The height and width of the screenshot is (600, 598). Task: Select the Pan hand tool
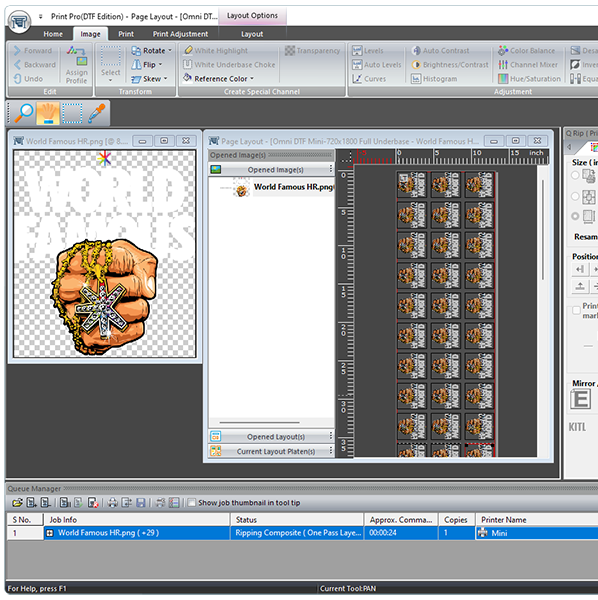coord(48,113)
